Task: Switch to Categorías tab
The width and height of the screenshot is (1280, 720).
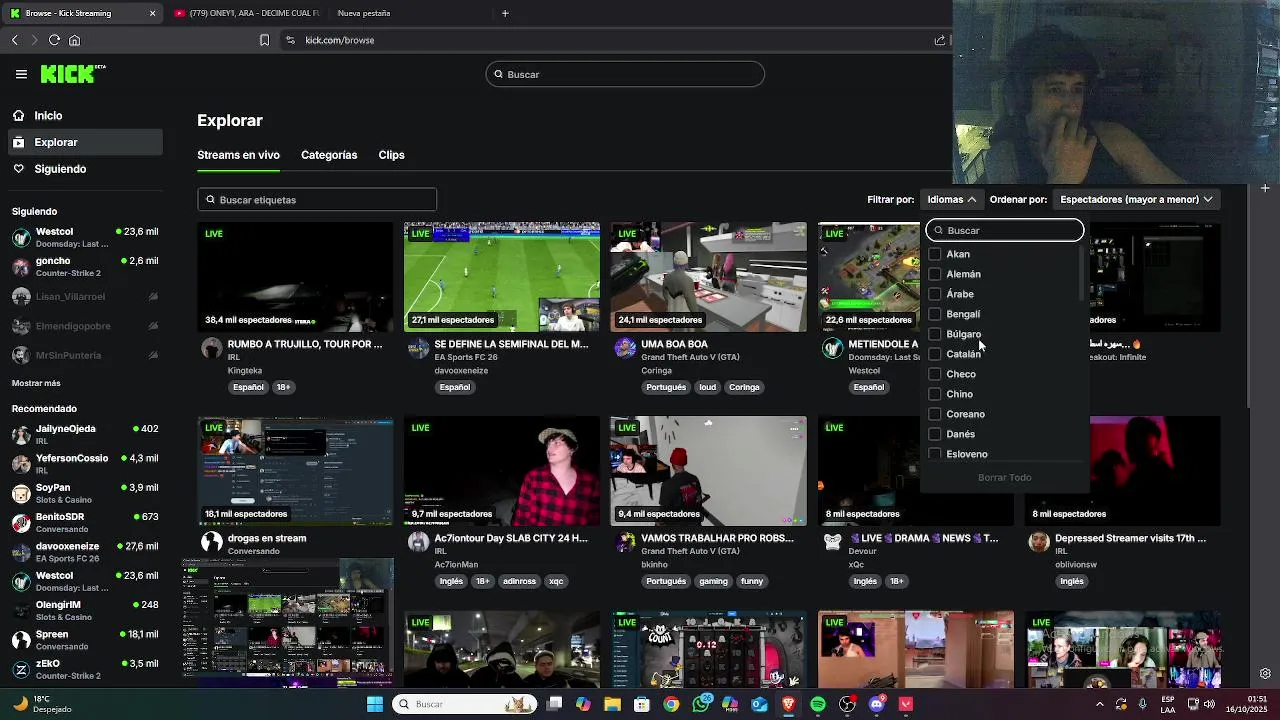Action: pyautogui.click(x=329, y=155)
